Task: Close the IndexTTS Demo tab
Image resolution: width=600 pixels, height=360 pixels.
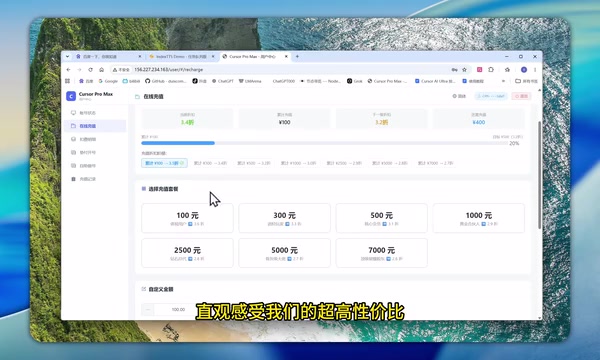Action: [213, 56]
